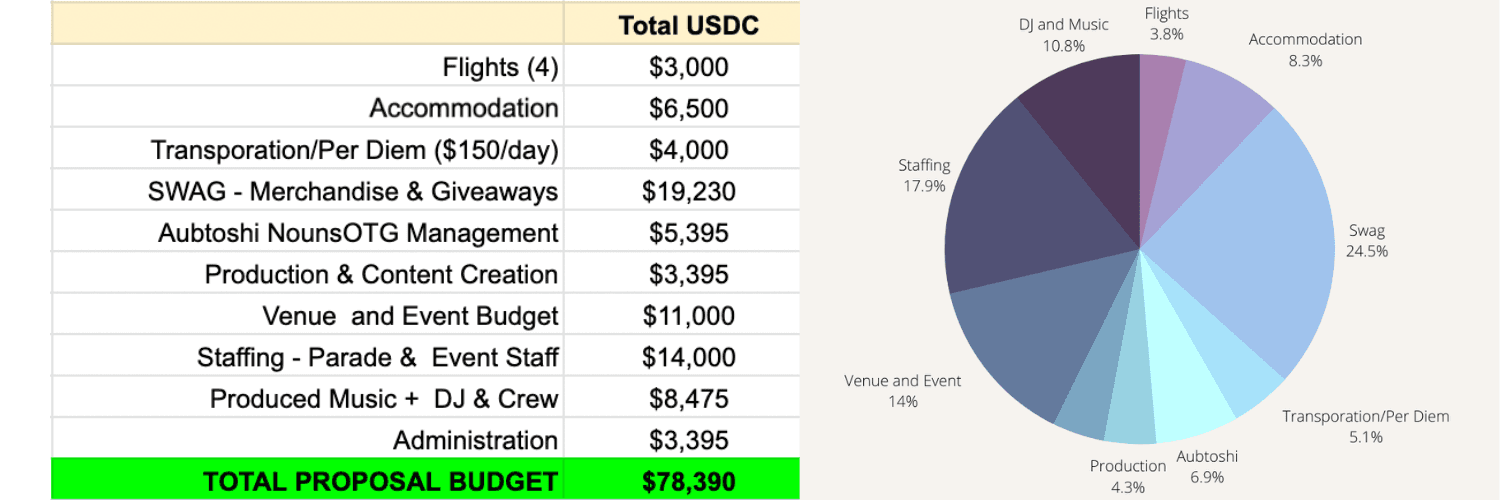The image size is (1500, 500).
Task: Click the Total USDC column header
Action: tap(688, 25)
